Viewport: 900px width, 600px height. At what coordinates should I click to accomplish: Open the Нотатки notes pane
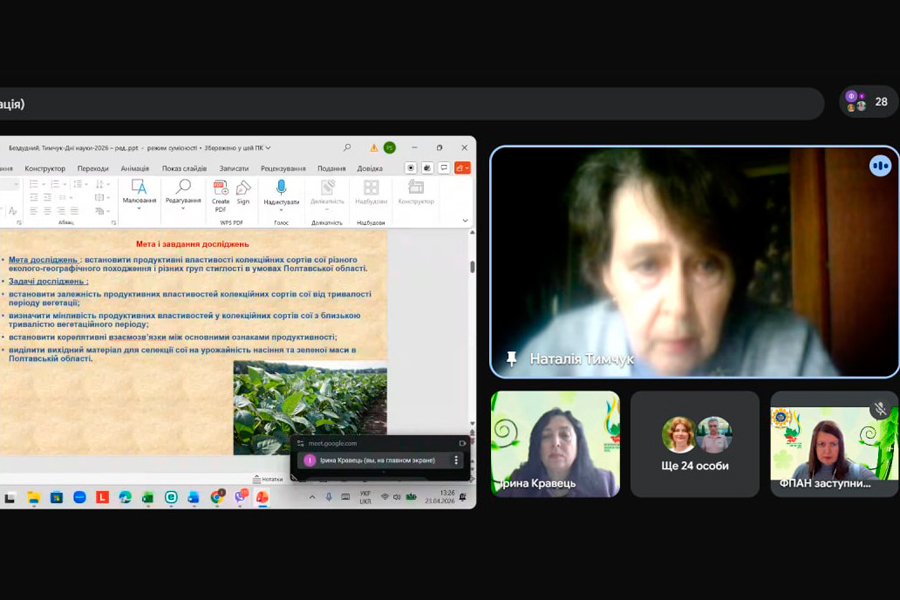pyautogui.click(x=268, y=479)
